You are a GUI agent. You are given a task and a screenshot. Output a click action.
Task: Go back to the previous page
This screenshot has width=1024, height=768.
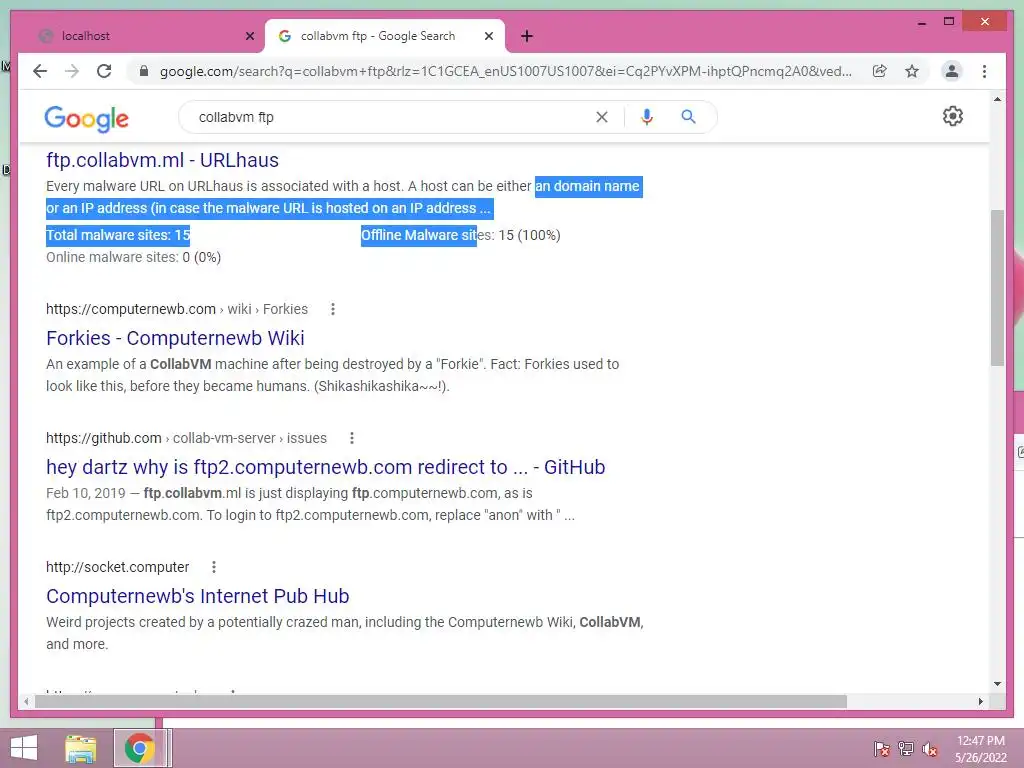point(40,71)
